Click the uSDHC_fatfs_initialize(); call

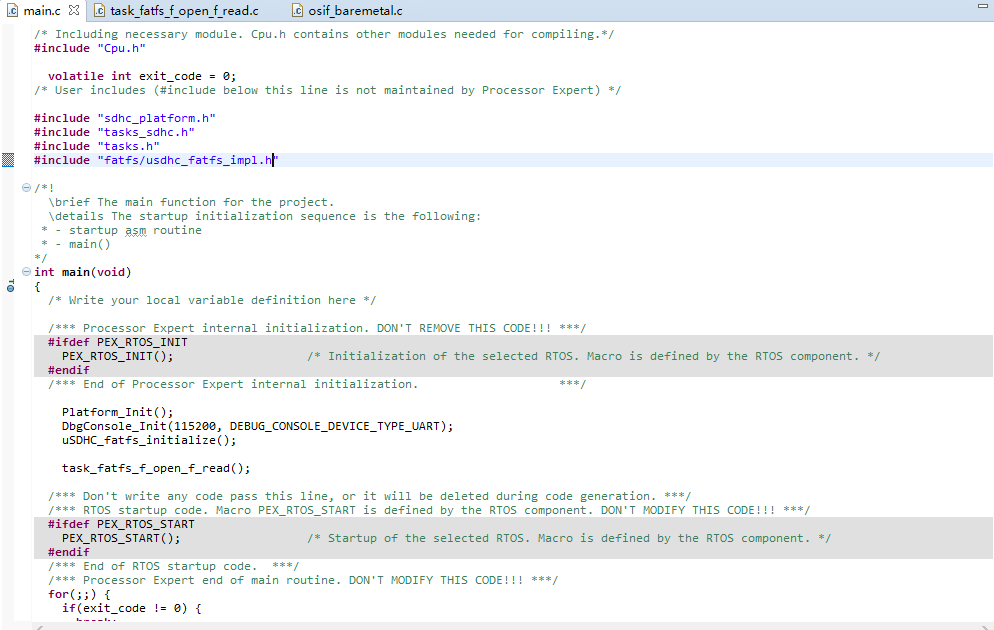click(149, 440)
